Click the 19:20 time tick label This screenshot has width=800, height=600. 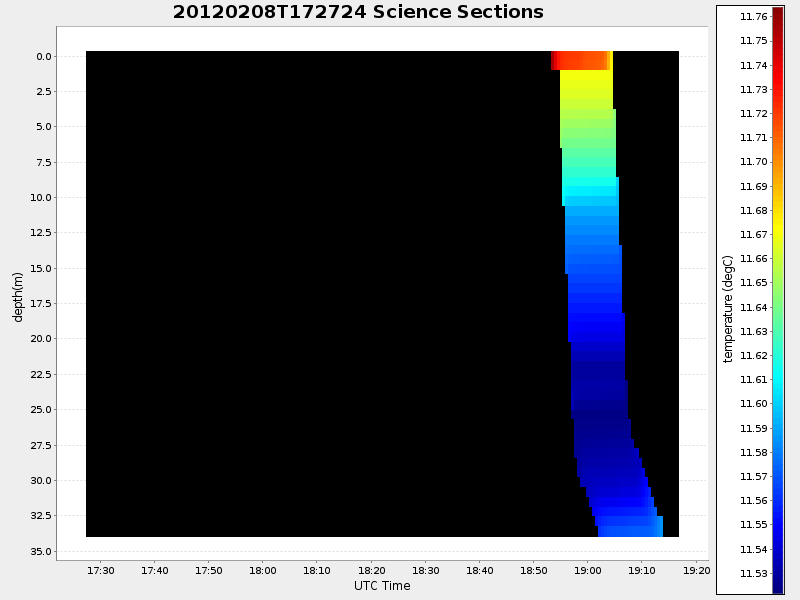696,570
